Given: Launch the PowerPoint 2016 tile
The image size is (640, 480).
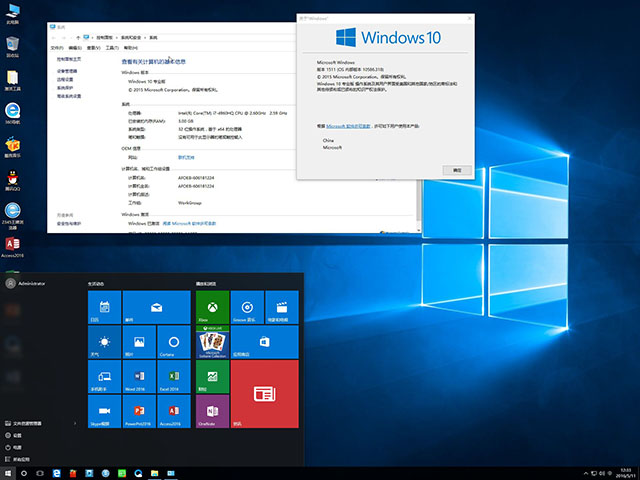Looking at the screenshot, I should (138, 412).
